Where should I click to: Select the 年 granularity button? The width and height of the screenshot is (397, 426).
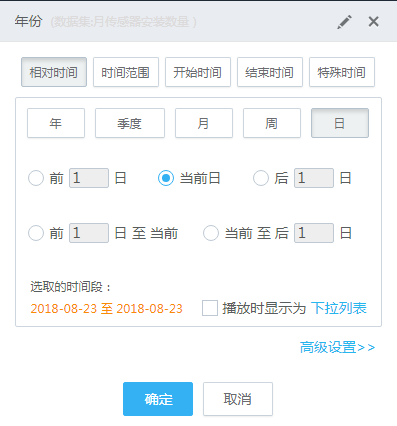click(56, 123)
